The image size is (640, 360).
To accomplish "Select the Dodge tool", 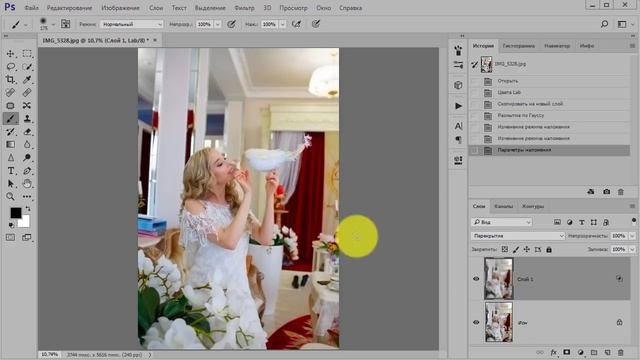I will point(27,158).
